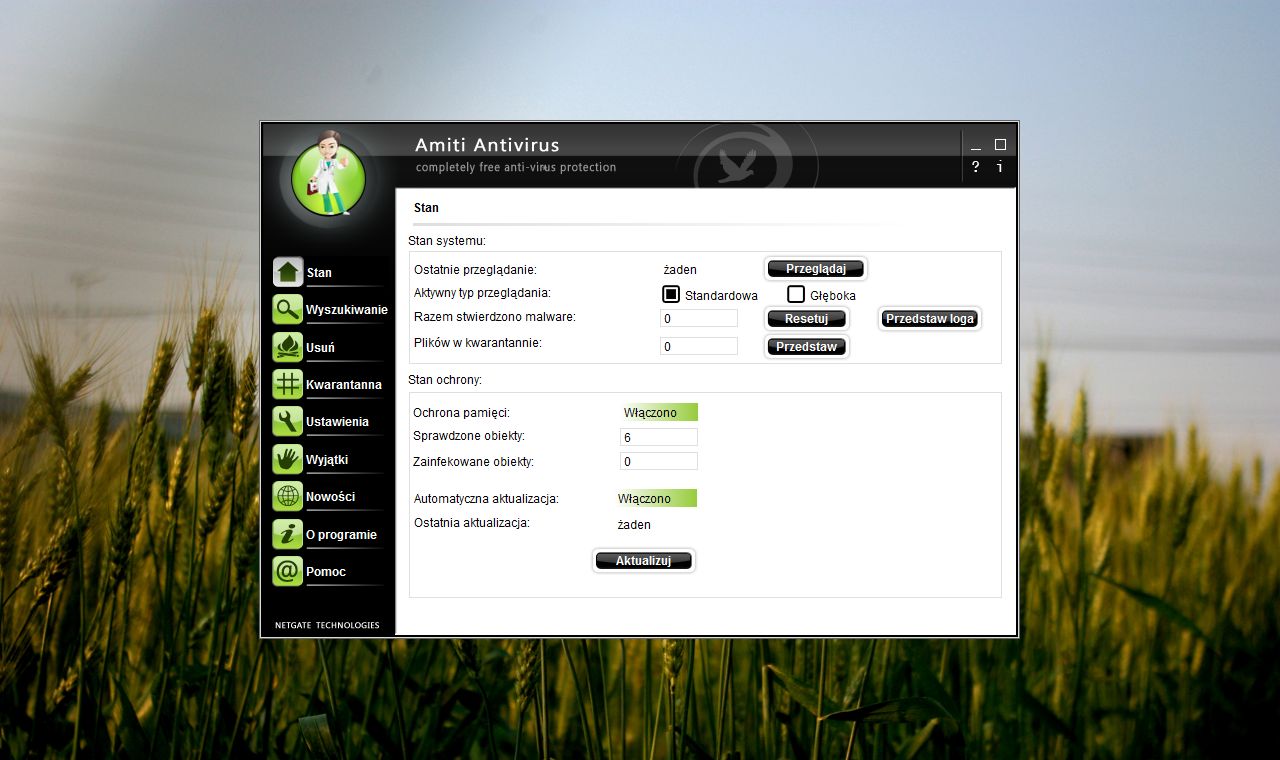The image size is (1280, 760).
Task: Select the Standardowa scan type checkbox
Action: coord(671,294)
